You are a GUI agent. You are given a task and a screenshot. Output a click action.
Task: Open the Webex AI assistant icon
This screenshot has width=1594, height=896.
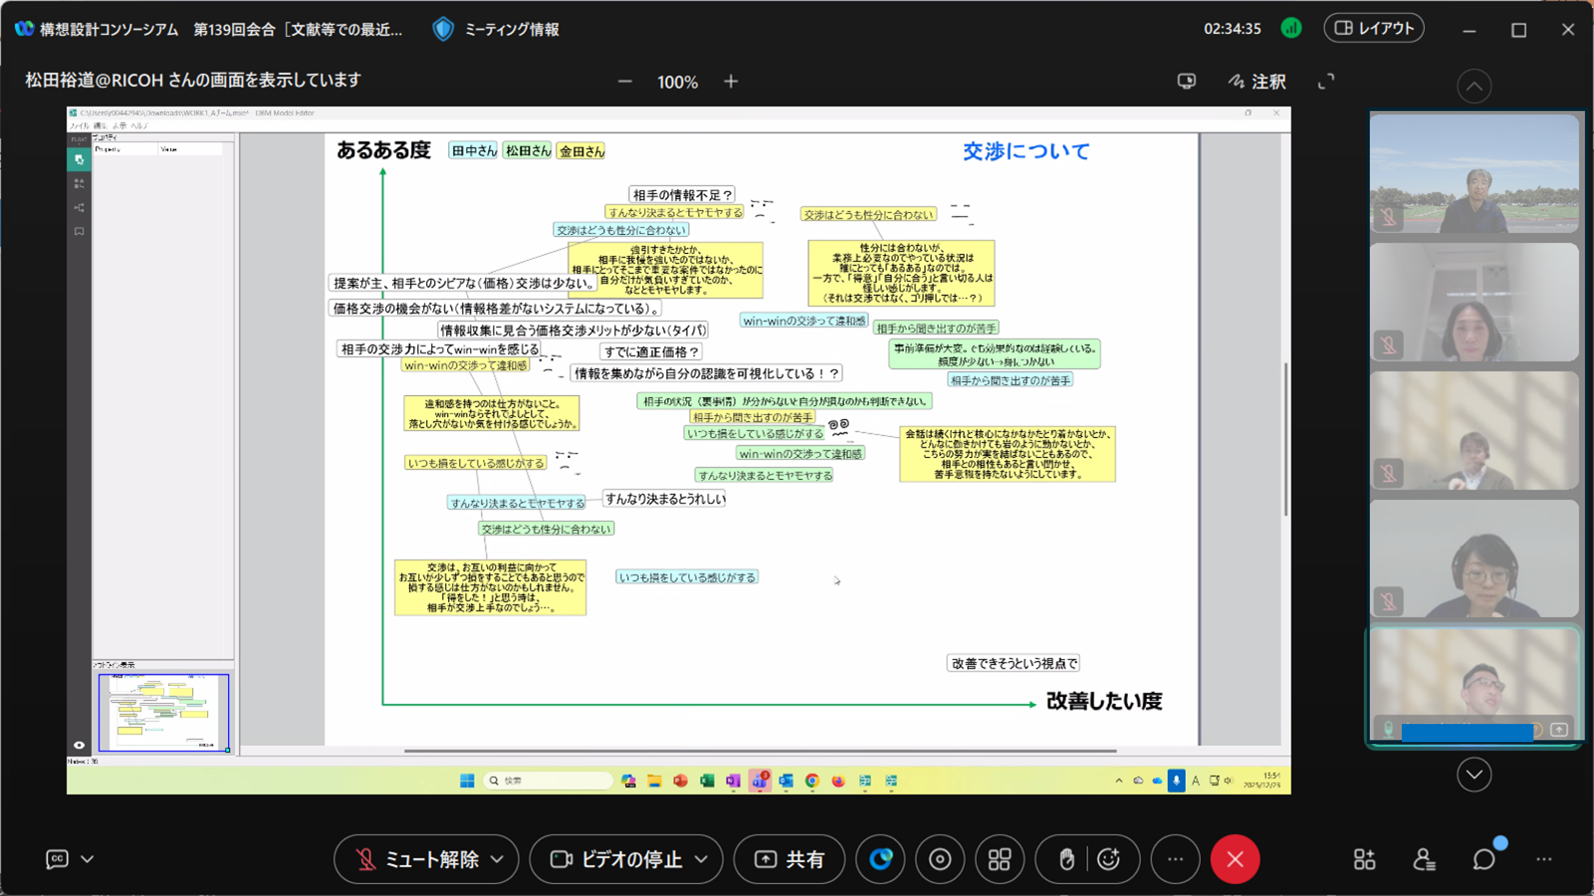click(881, 859)
